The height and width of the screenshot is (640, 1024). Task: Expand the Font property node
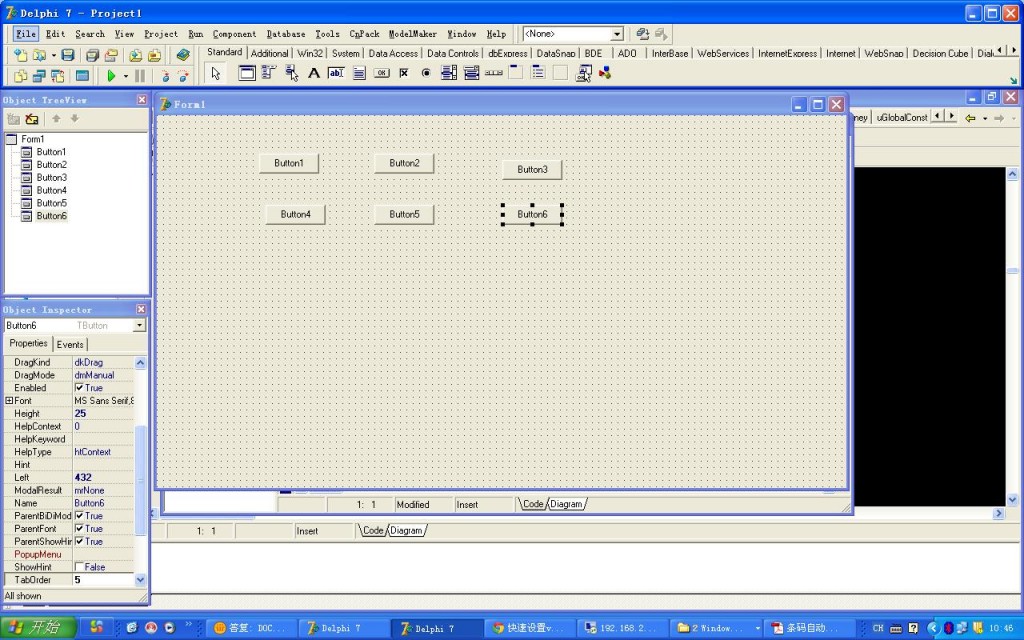tap(9, 401)
